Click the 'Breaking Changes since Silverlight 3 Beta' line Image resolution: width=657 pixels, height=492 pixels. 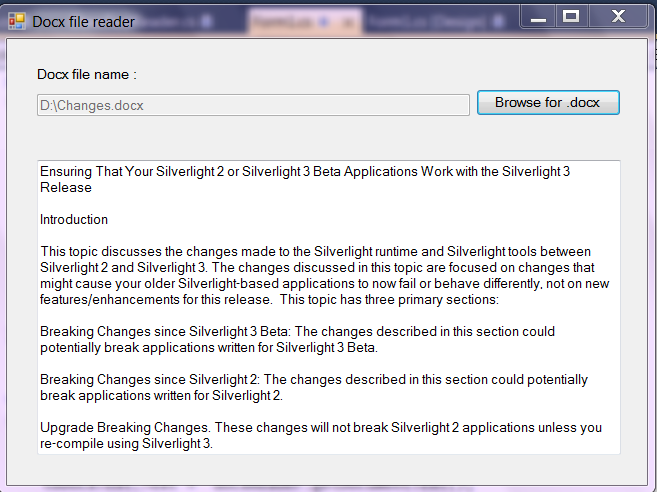(297, 331)
